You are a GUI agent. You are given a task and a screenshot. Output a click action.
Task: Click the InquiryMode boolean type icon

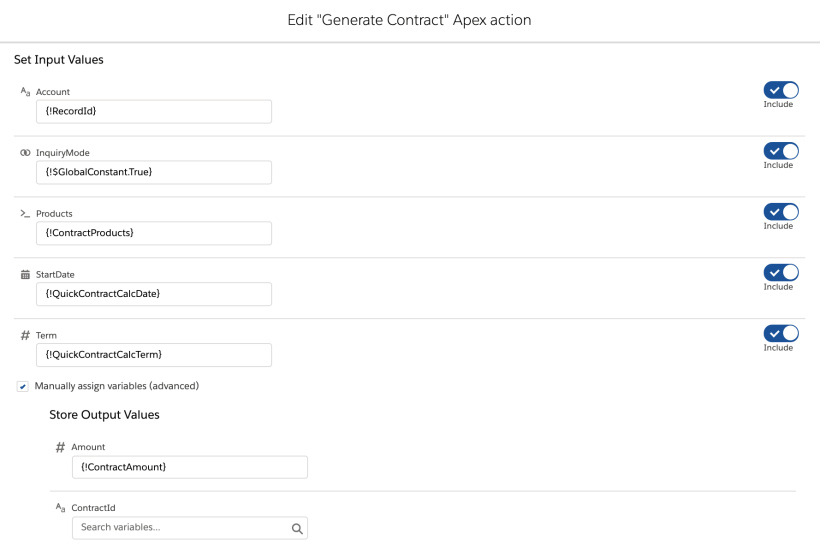(25, 153)
